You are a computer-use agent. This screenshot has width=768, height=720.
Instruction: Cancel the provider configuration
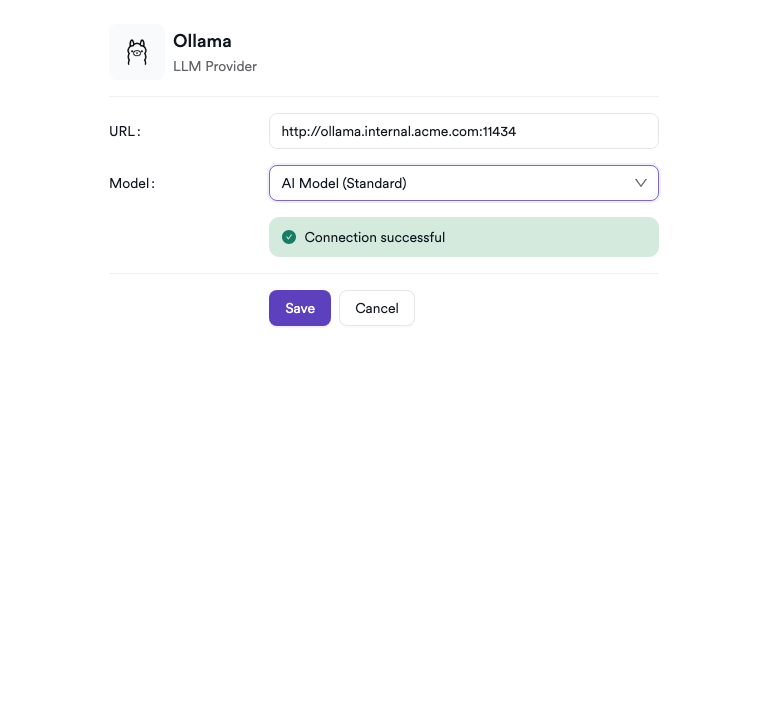377,308
